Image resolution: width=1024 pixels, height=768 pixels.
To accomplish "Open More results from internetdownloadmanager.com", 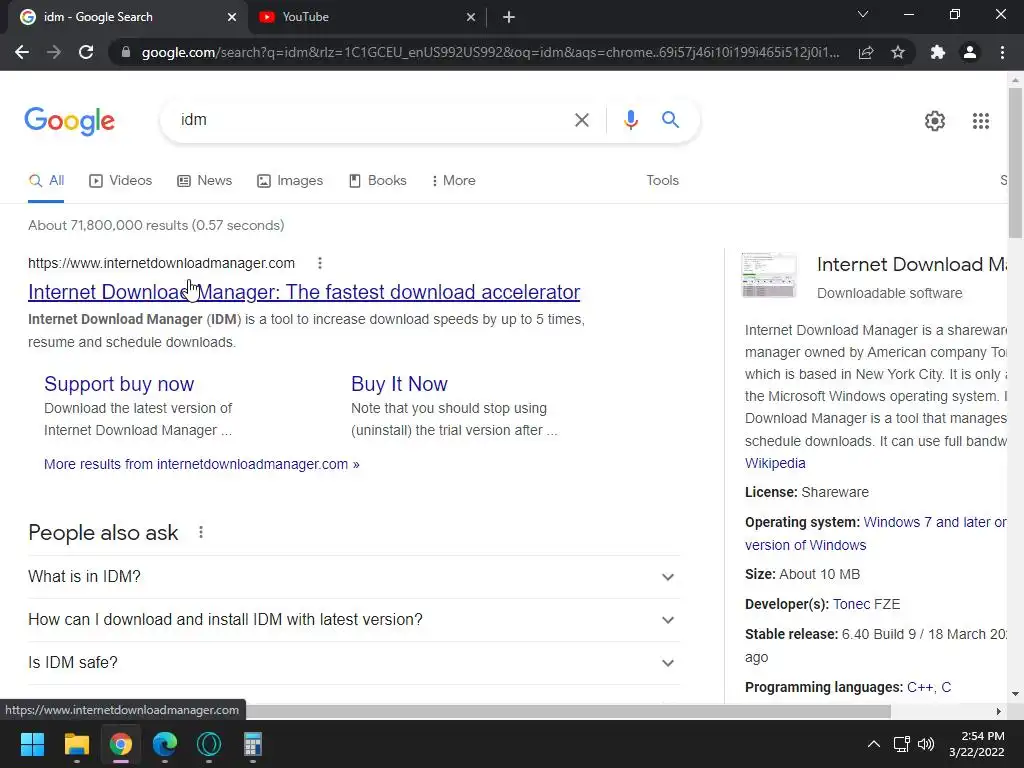I will pos(201,464).
